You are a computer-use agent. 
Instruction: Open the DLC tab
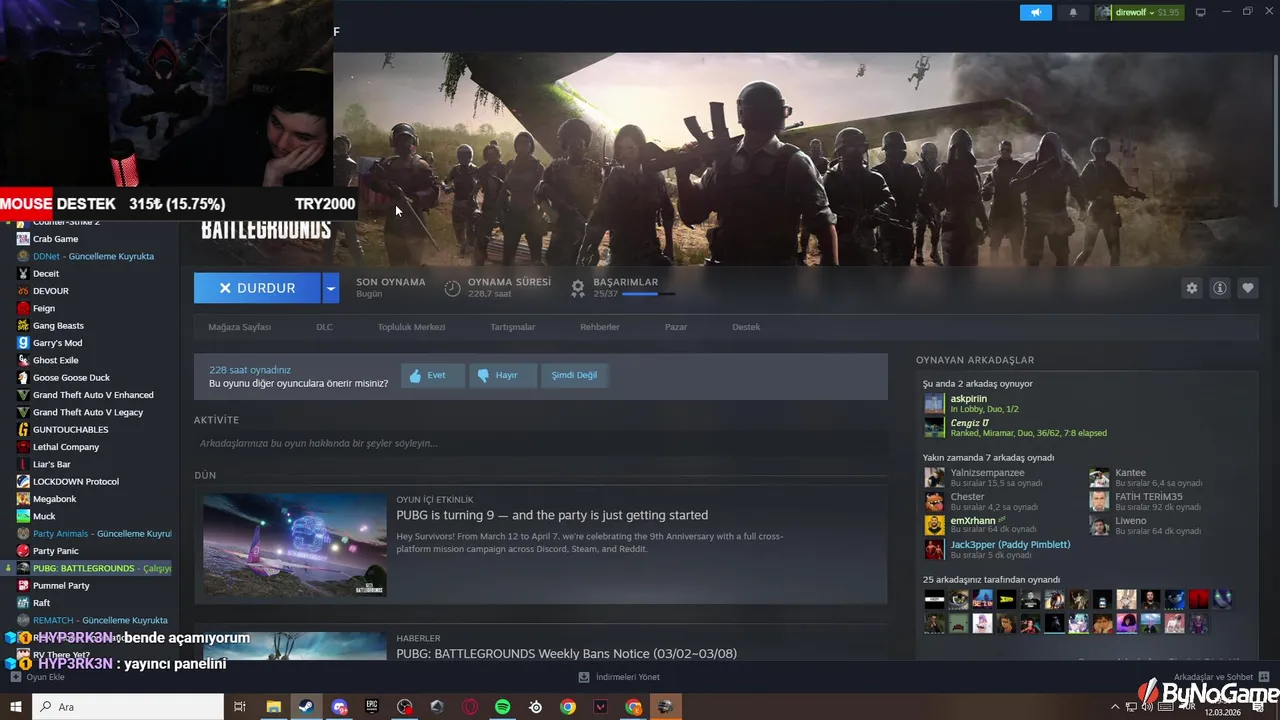pyautogui.click(x=324, y=327)
